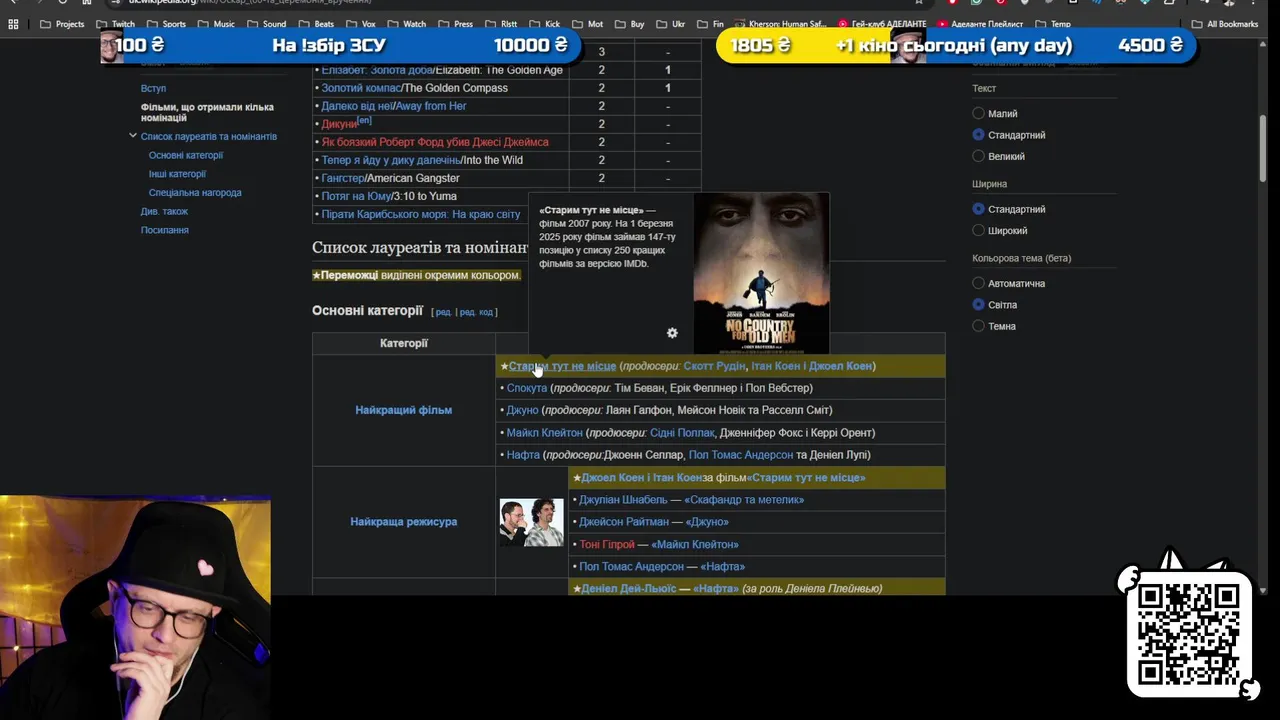Image resolution: width=1280 pixels, height=720 pixels.
Task: Open the Гангстер film link
Action: coord(343,178)
